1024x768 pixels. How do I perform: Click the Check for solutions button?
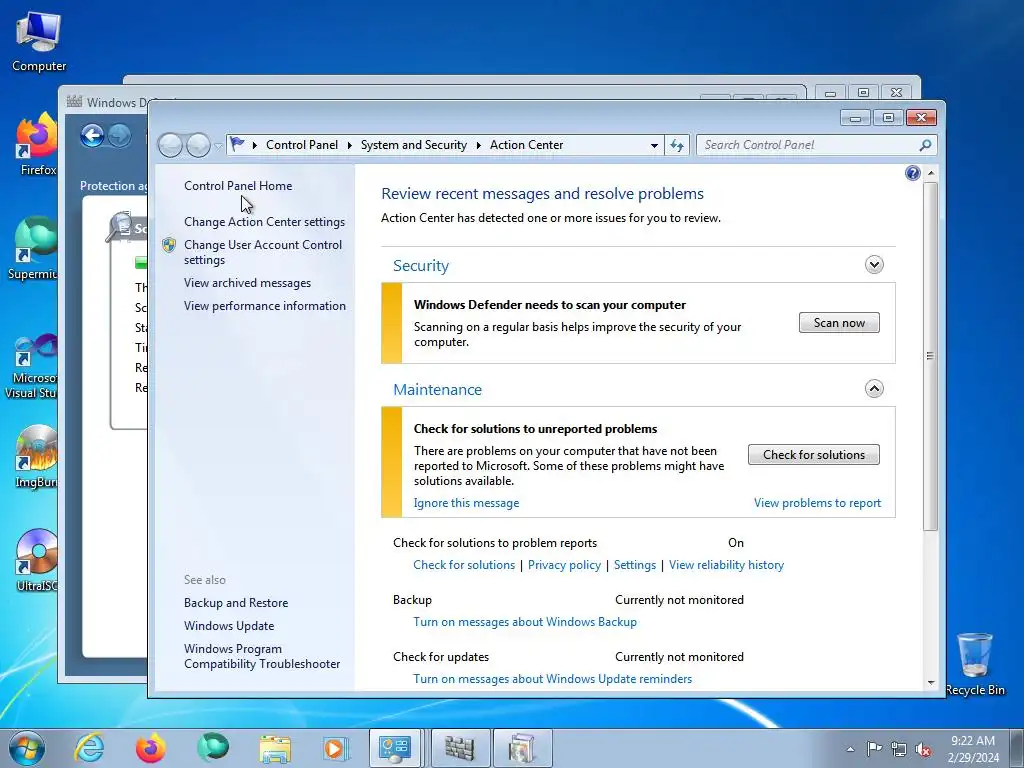[x=814, y=455]
